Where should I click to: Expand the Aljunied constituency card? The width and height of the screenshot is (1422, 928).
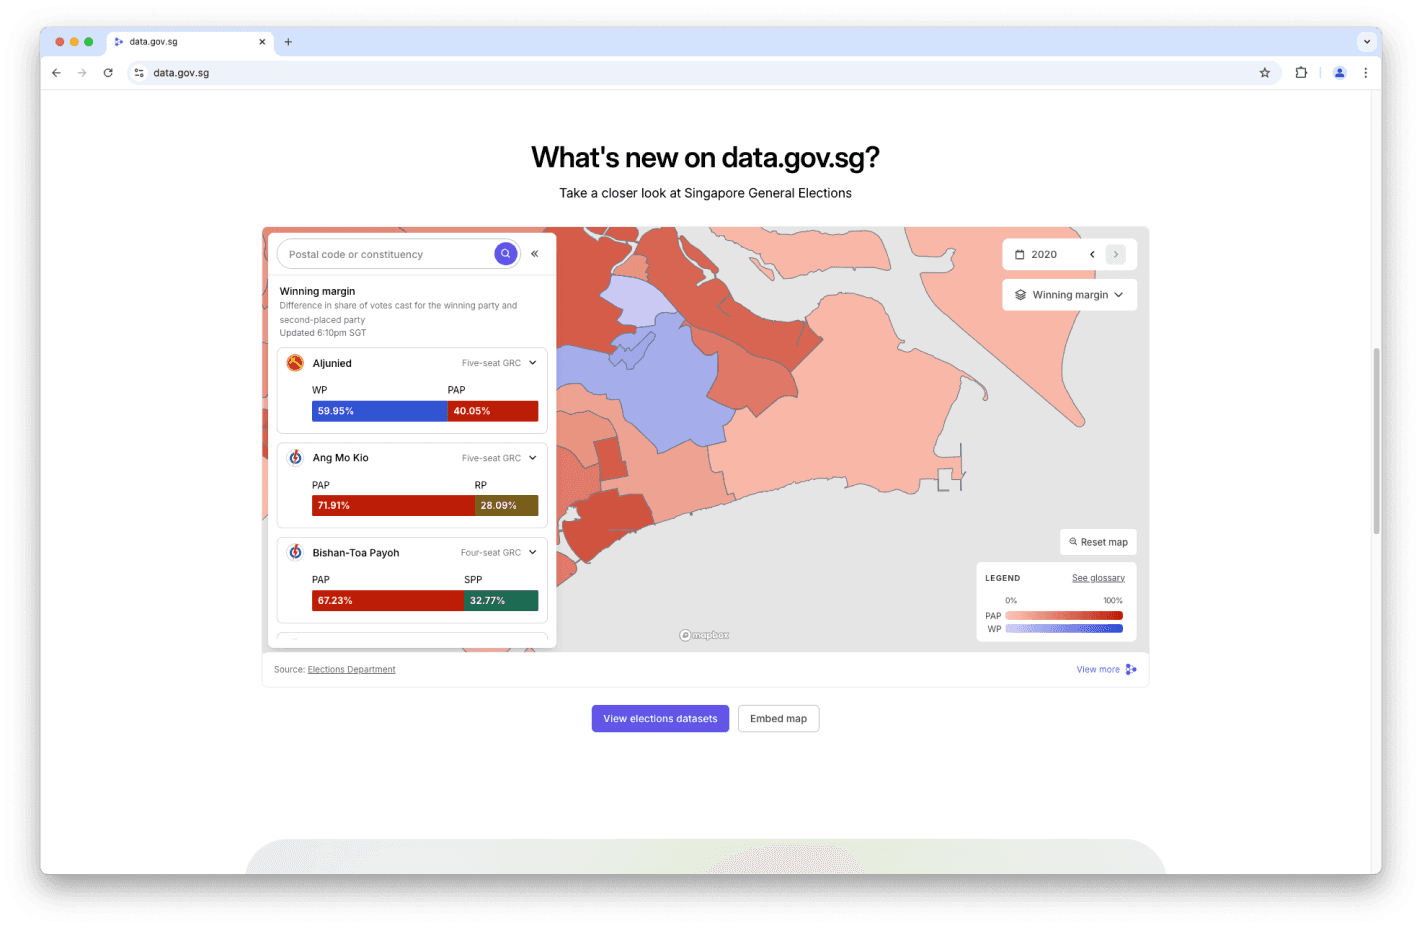532,363
